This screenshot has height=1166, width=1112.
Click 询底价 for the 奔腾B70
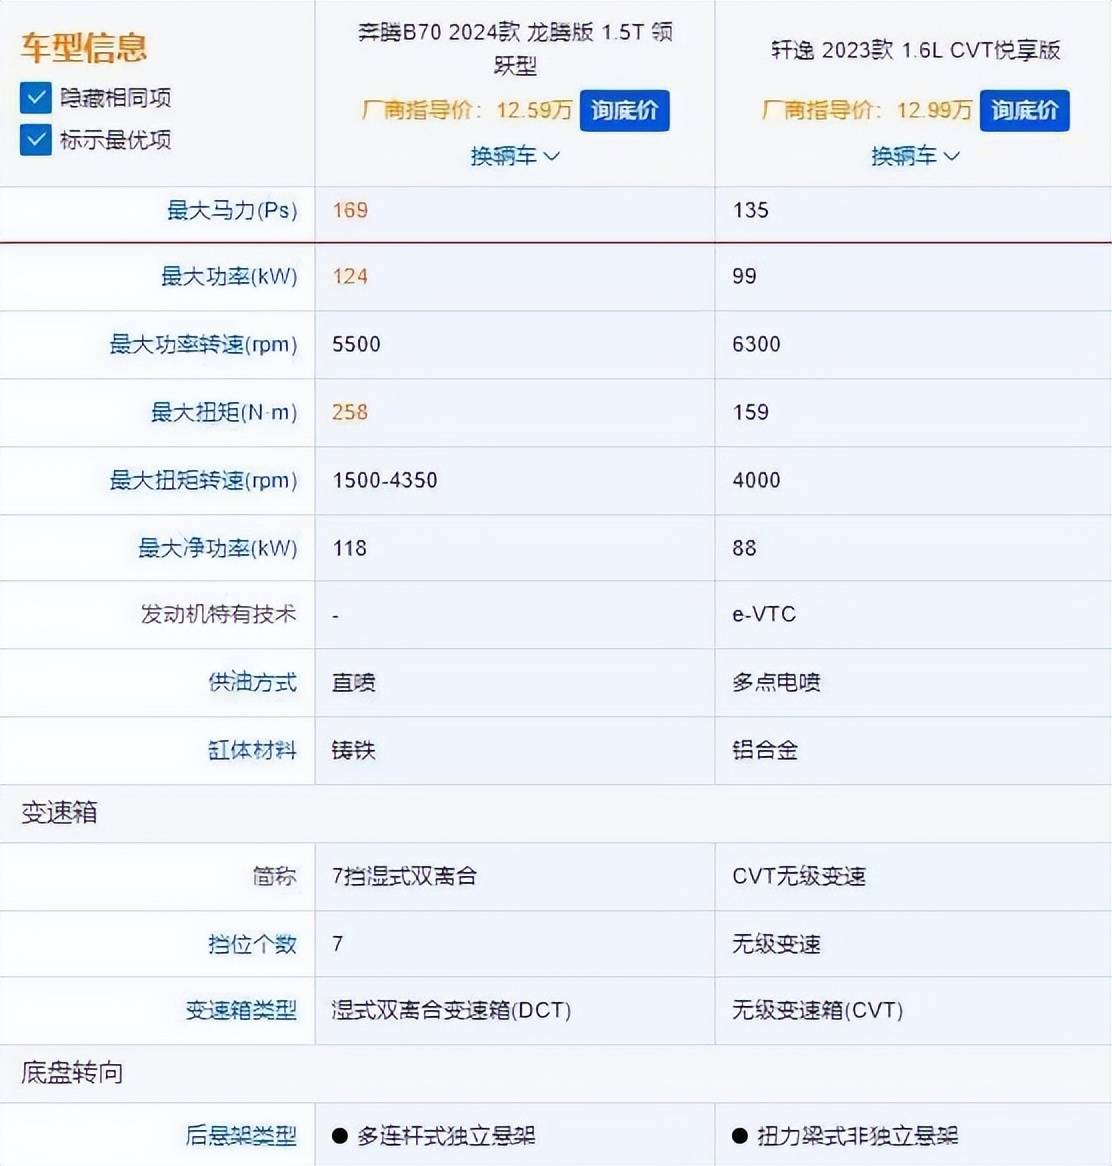pyautogui.click(x=624, y=111)
